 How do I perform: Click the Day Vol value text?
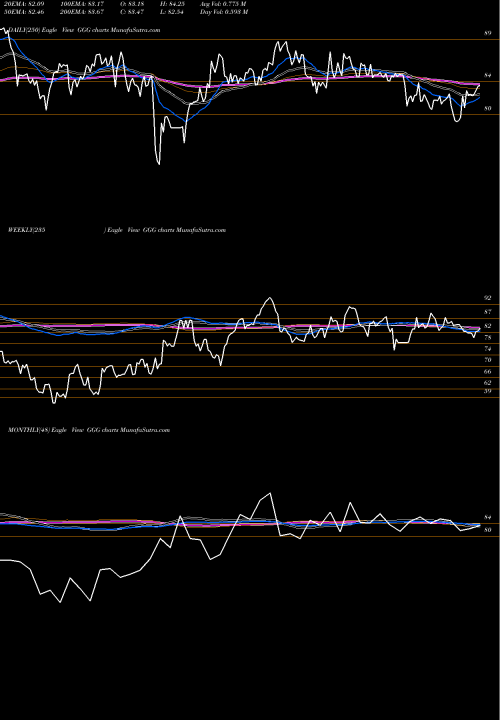[x=224, y=12]
